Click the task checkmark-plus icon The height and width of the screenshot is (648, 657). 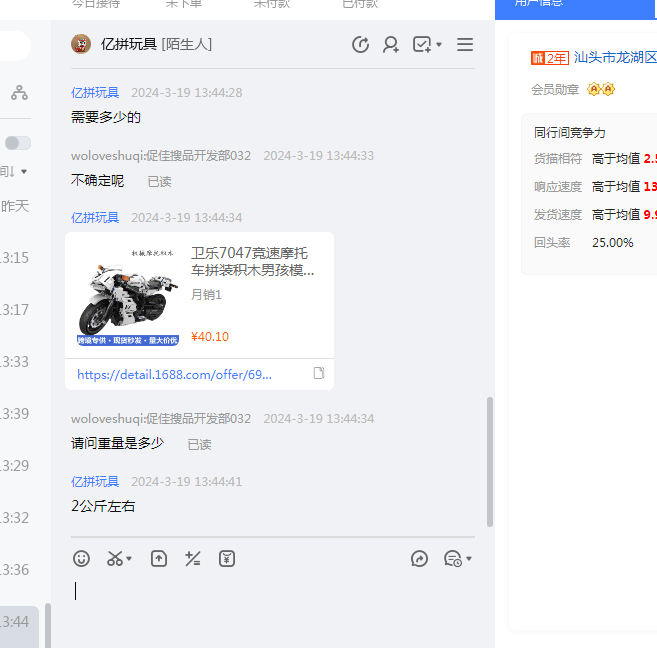point(422,44)
